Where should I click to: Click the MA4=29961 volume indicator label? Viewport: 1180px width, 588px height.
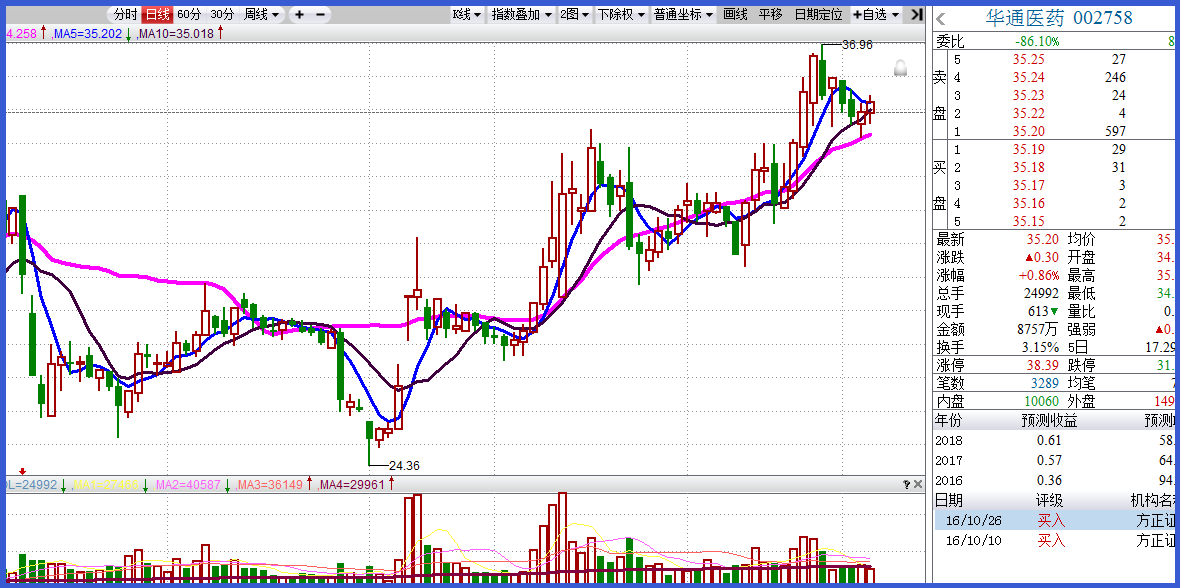point(351,485)
